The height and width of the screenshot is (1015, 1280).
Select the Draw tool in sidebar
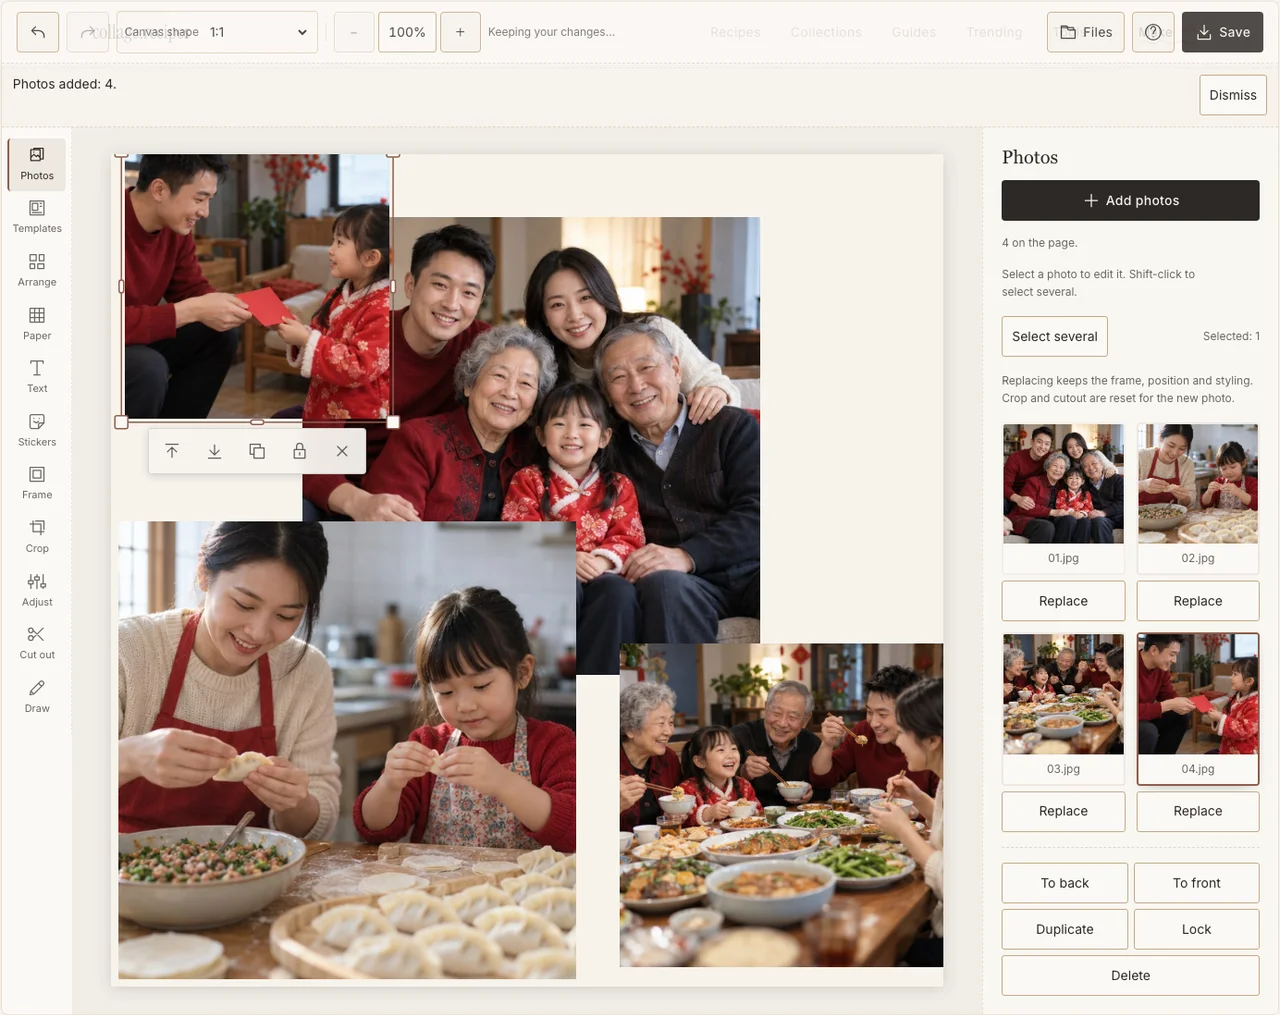pyautogui.click(x=37, y=697)
